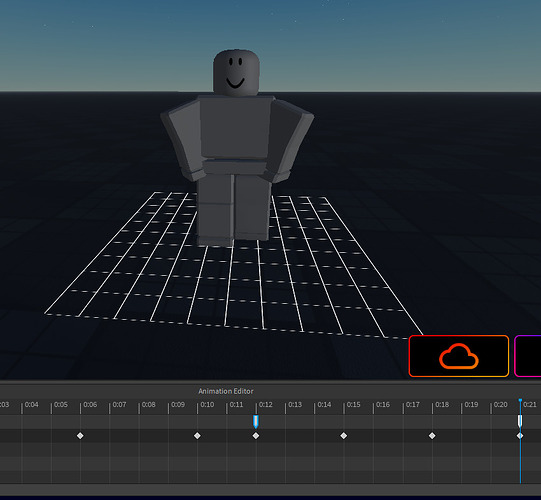
Task: Click the blue playhead scrubber handle
Action: (x=520, y=401)
